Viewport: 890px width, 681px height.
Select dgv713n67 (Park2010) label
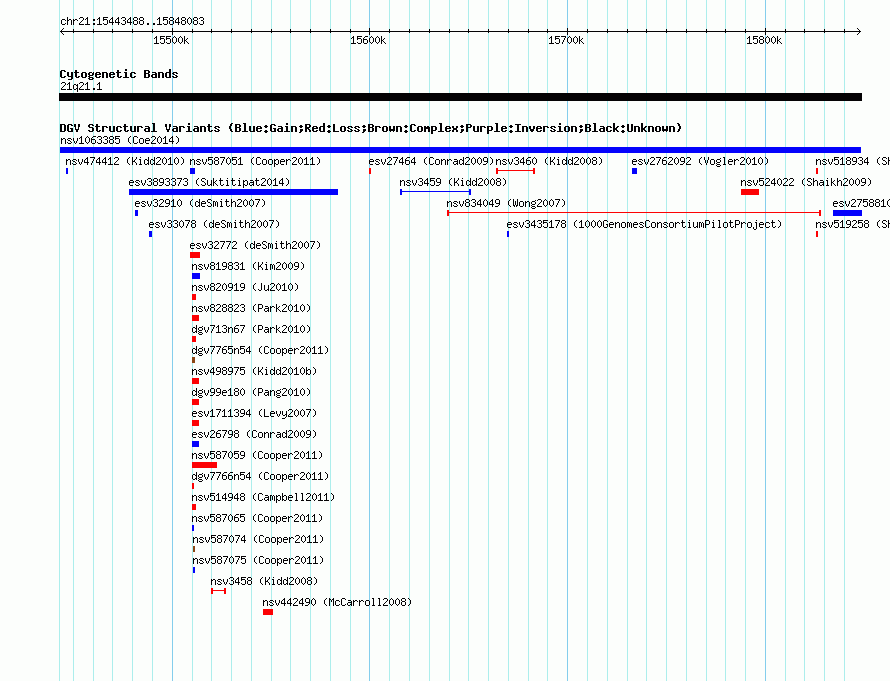(x=251, y=329)
